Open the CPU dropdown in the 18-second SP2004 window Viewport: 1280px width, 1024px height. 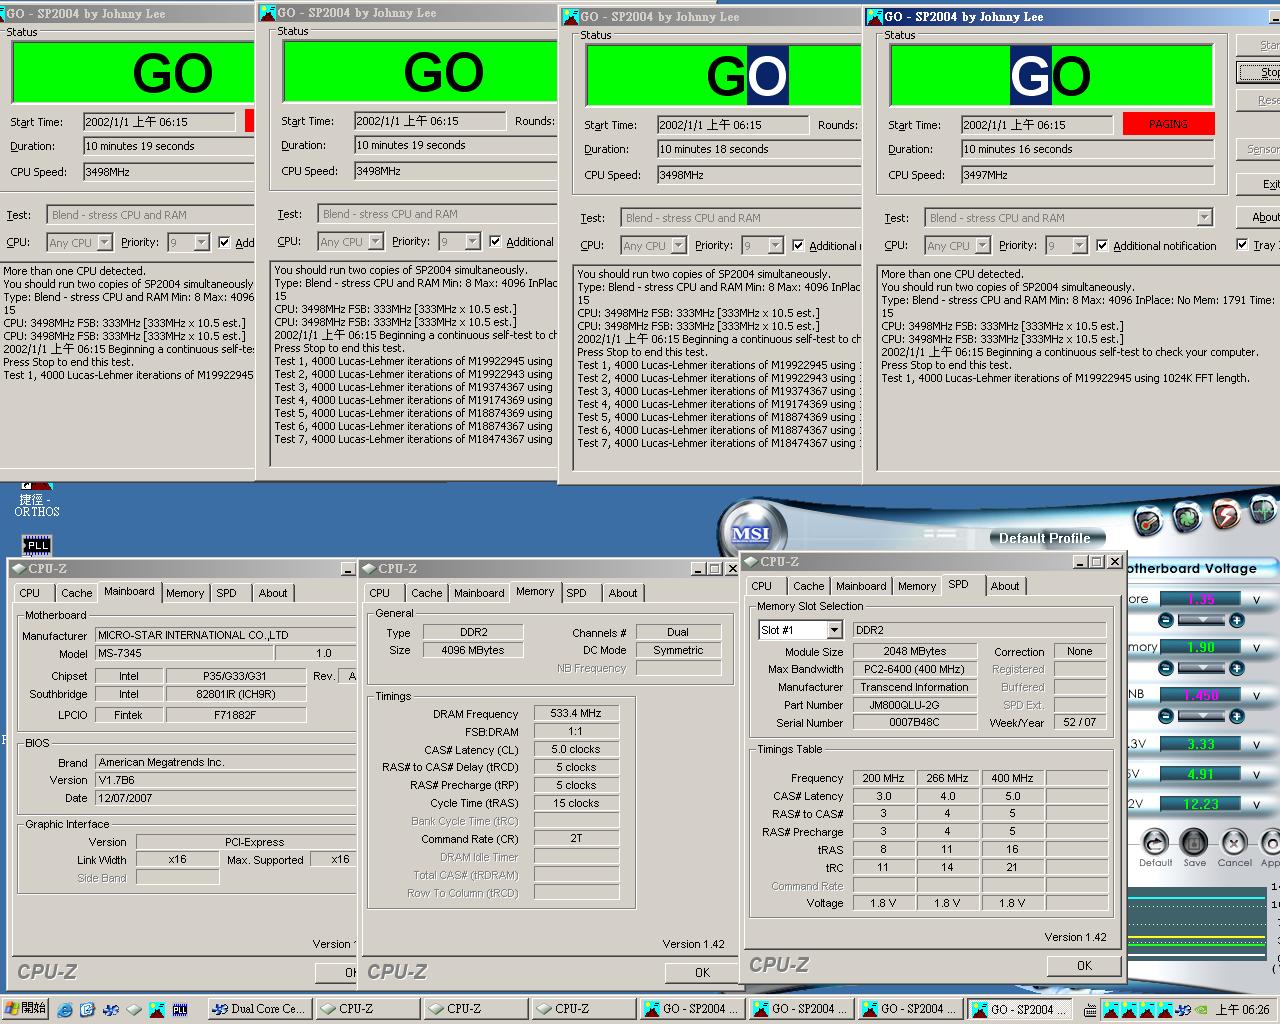coord(677,245)
